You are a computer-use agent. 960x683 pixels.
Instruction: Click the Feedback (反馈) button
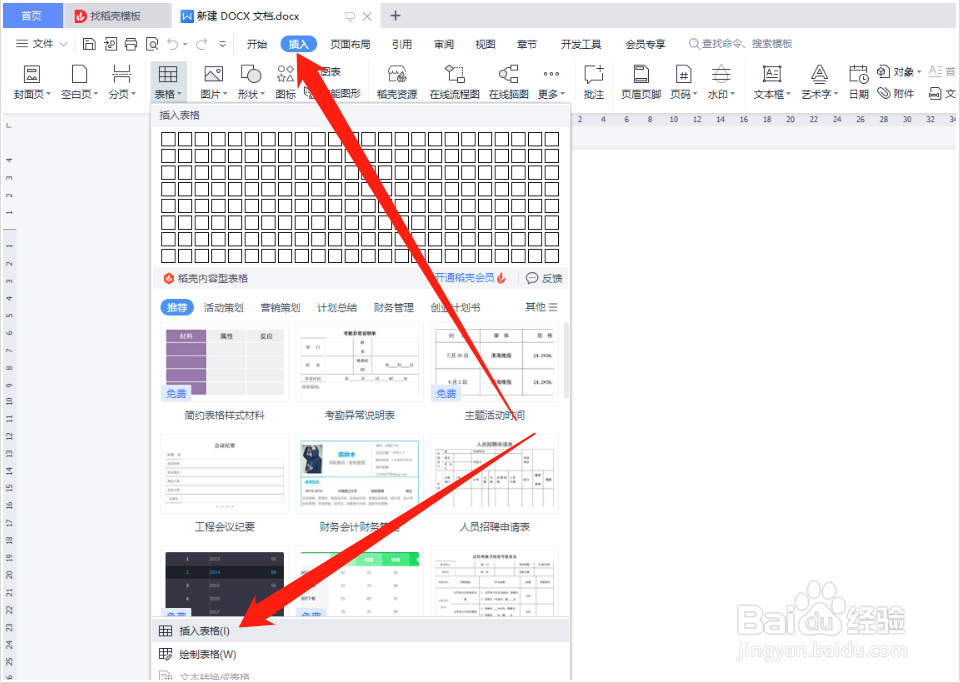pyautogui.click(x=544, y=278)
